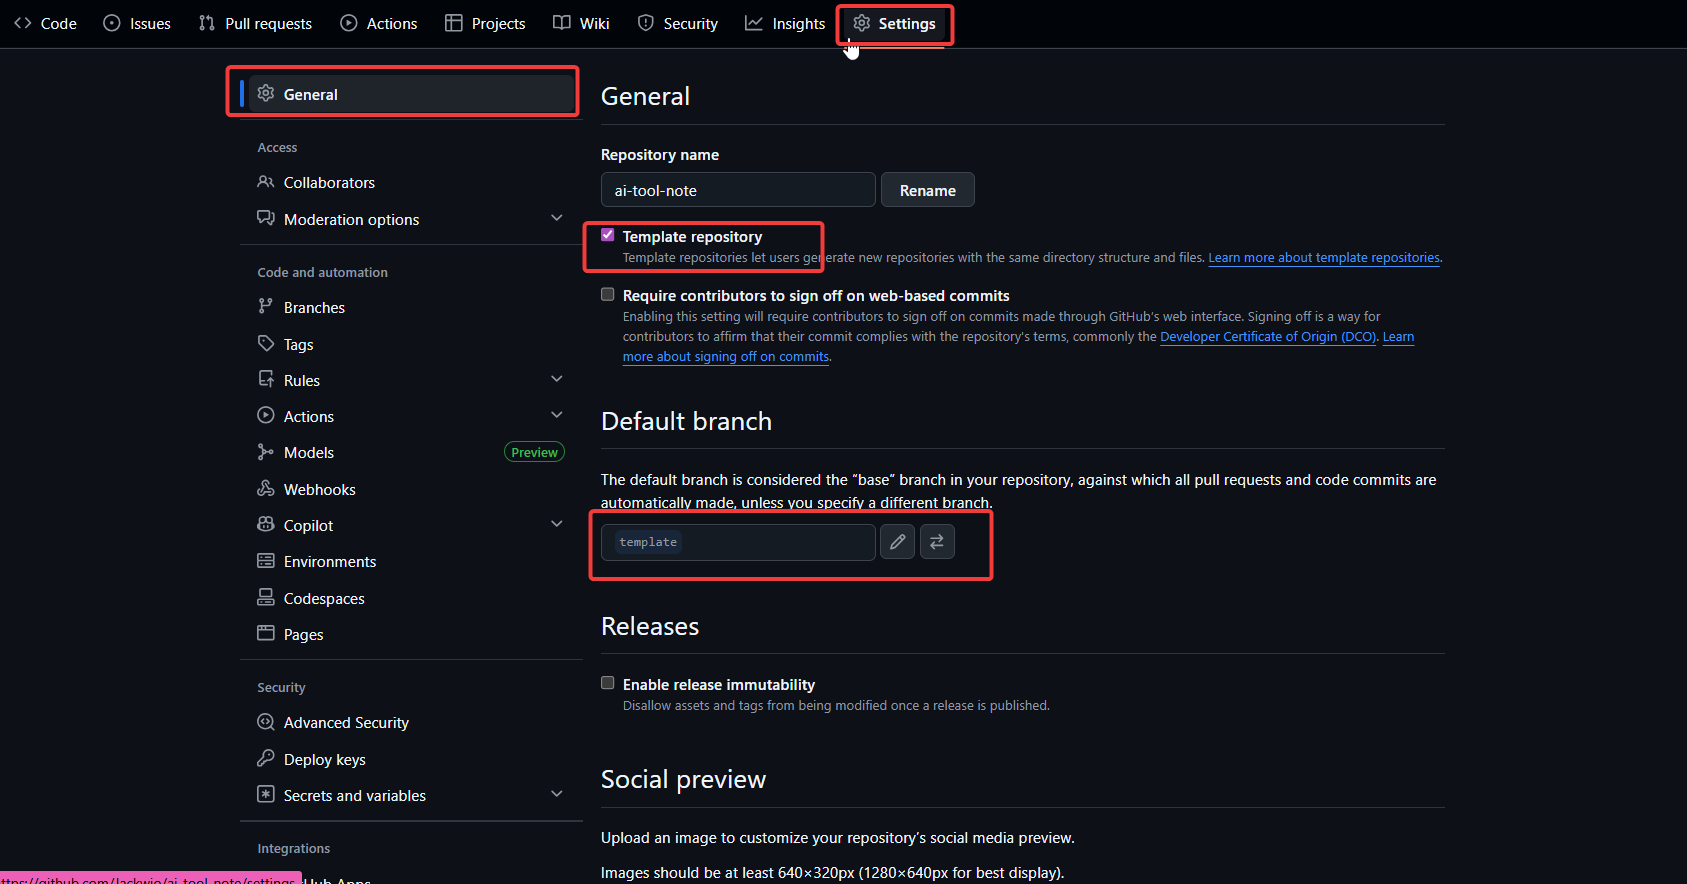1687x884 pixels.
Task: Expand the Moderation options section
Action: (557, 218)
